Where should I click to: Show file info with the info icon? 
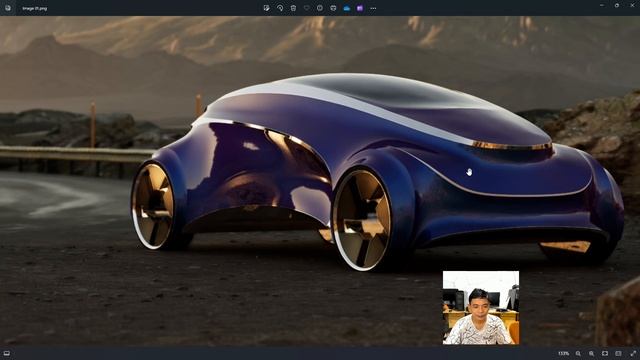[x=320, y=8]
